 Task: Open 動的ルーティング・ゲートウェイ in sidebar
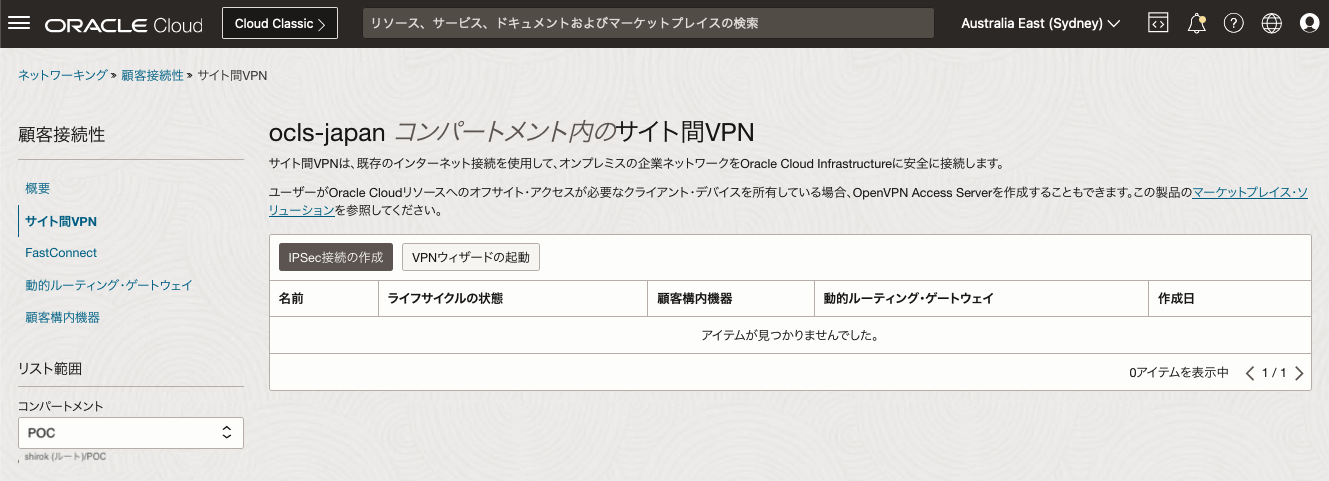click(x=109, y=285)
